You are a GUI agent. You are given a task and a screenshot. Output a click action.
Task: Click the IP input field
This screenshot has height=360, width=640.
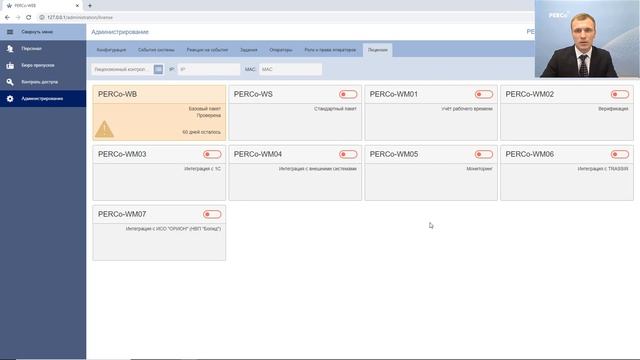pos(209,69)
